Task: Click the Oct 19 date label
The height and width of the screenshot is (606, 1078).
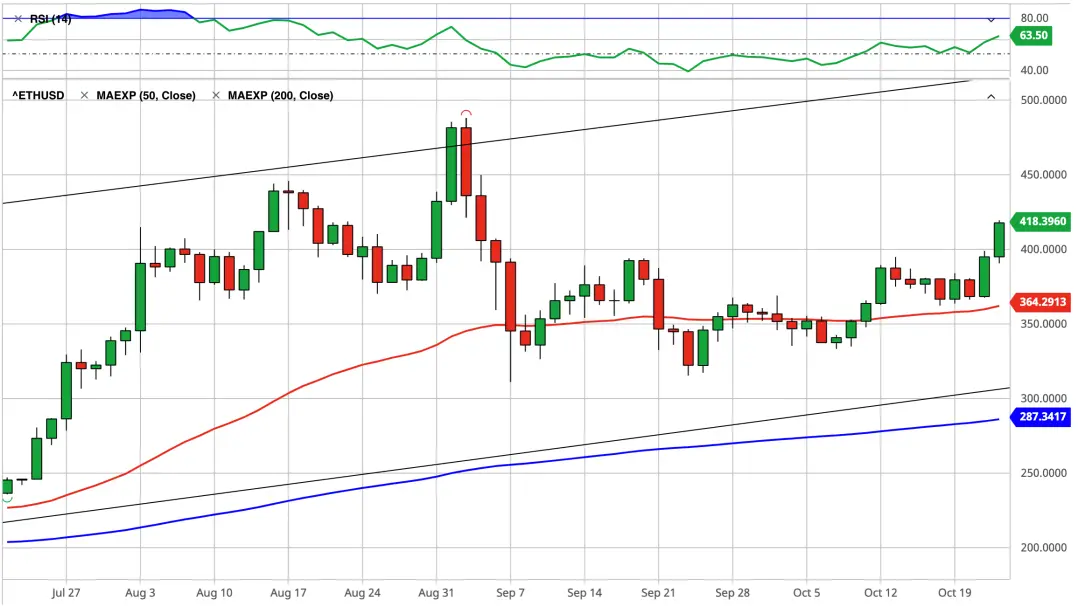Action: tap(955, 593)
